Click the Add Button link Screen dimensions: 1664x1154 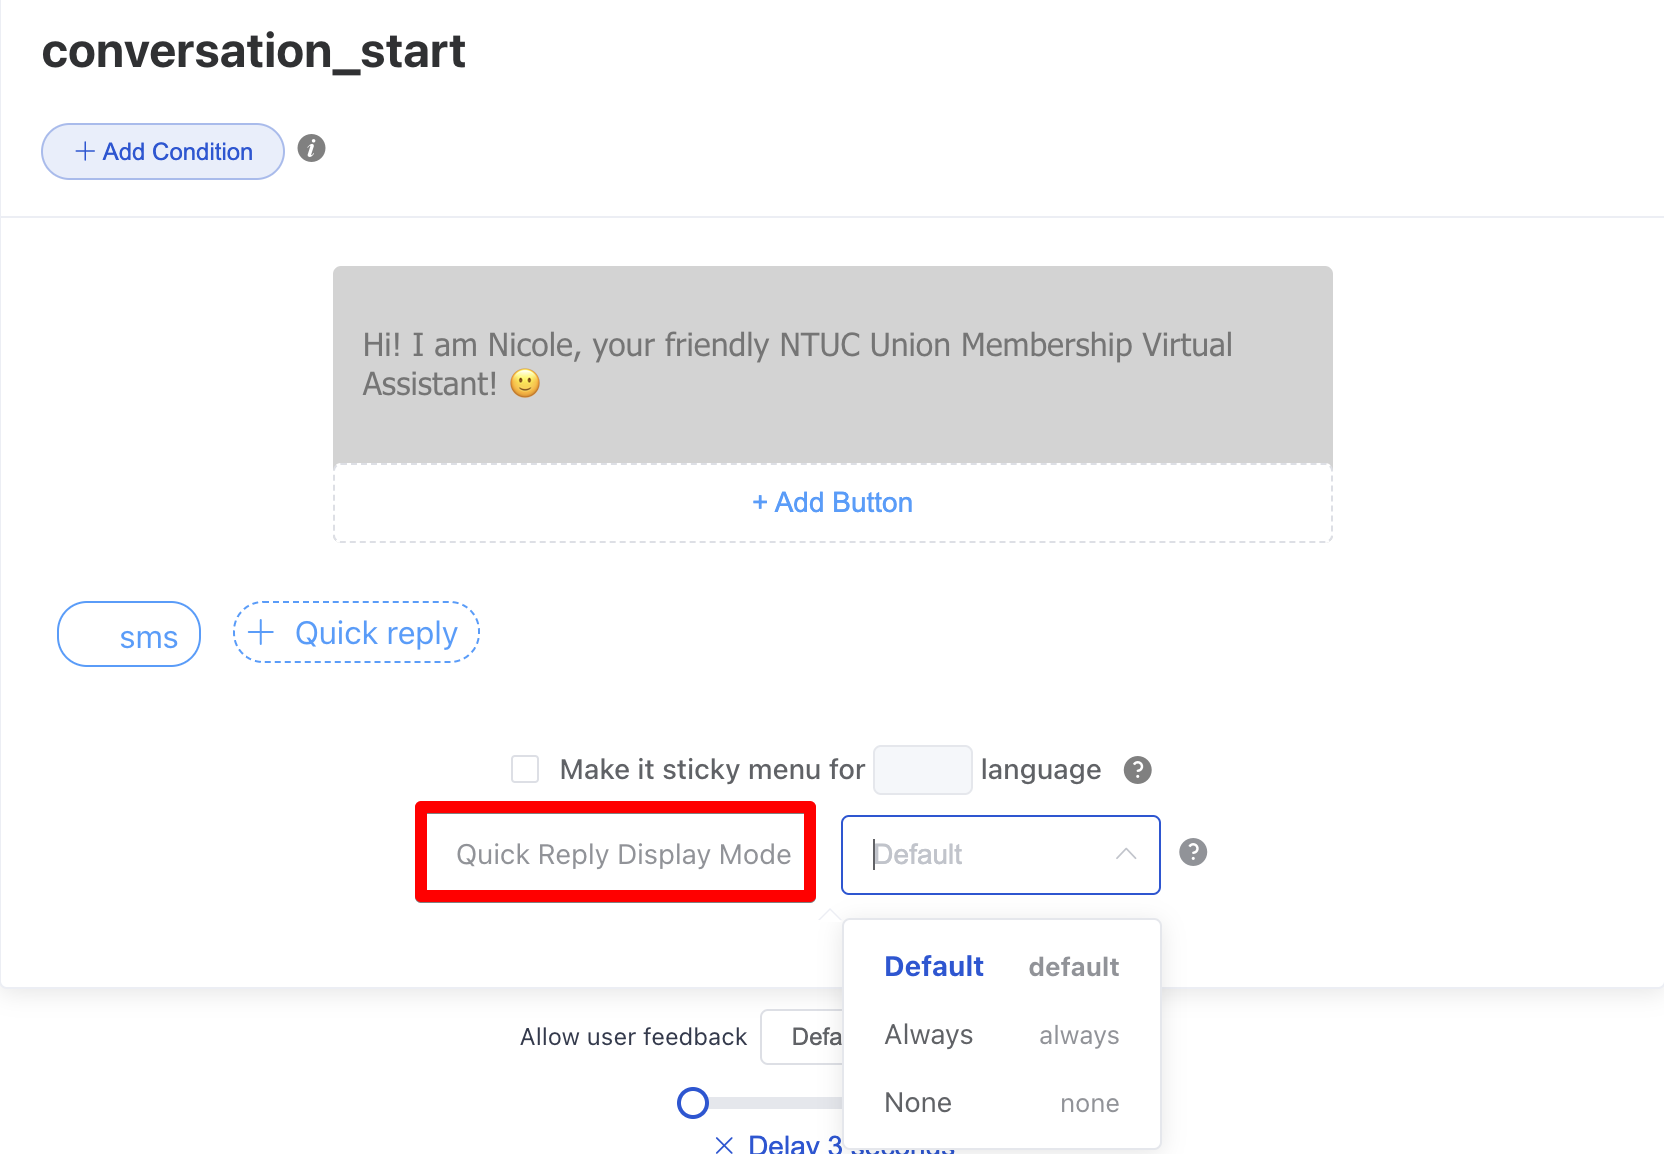tap(832, 503)
